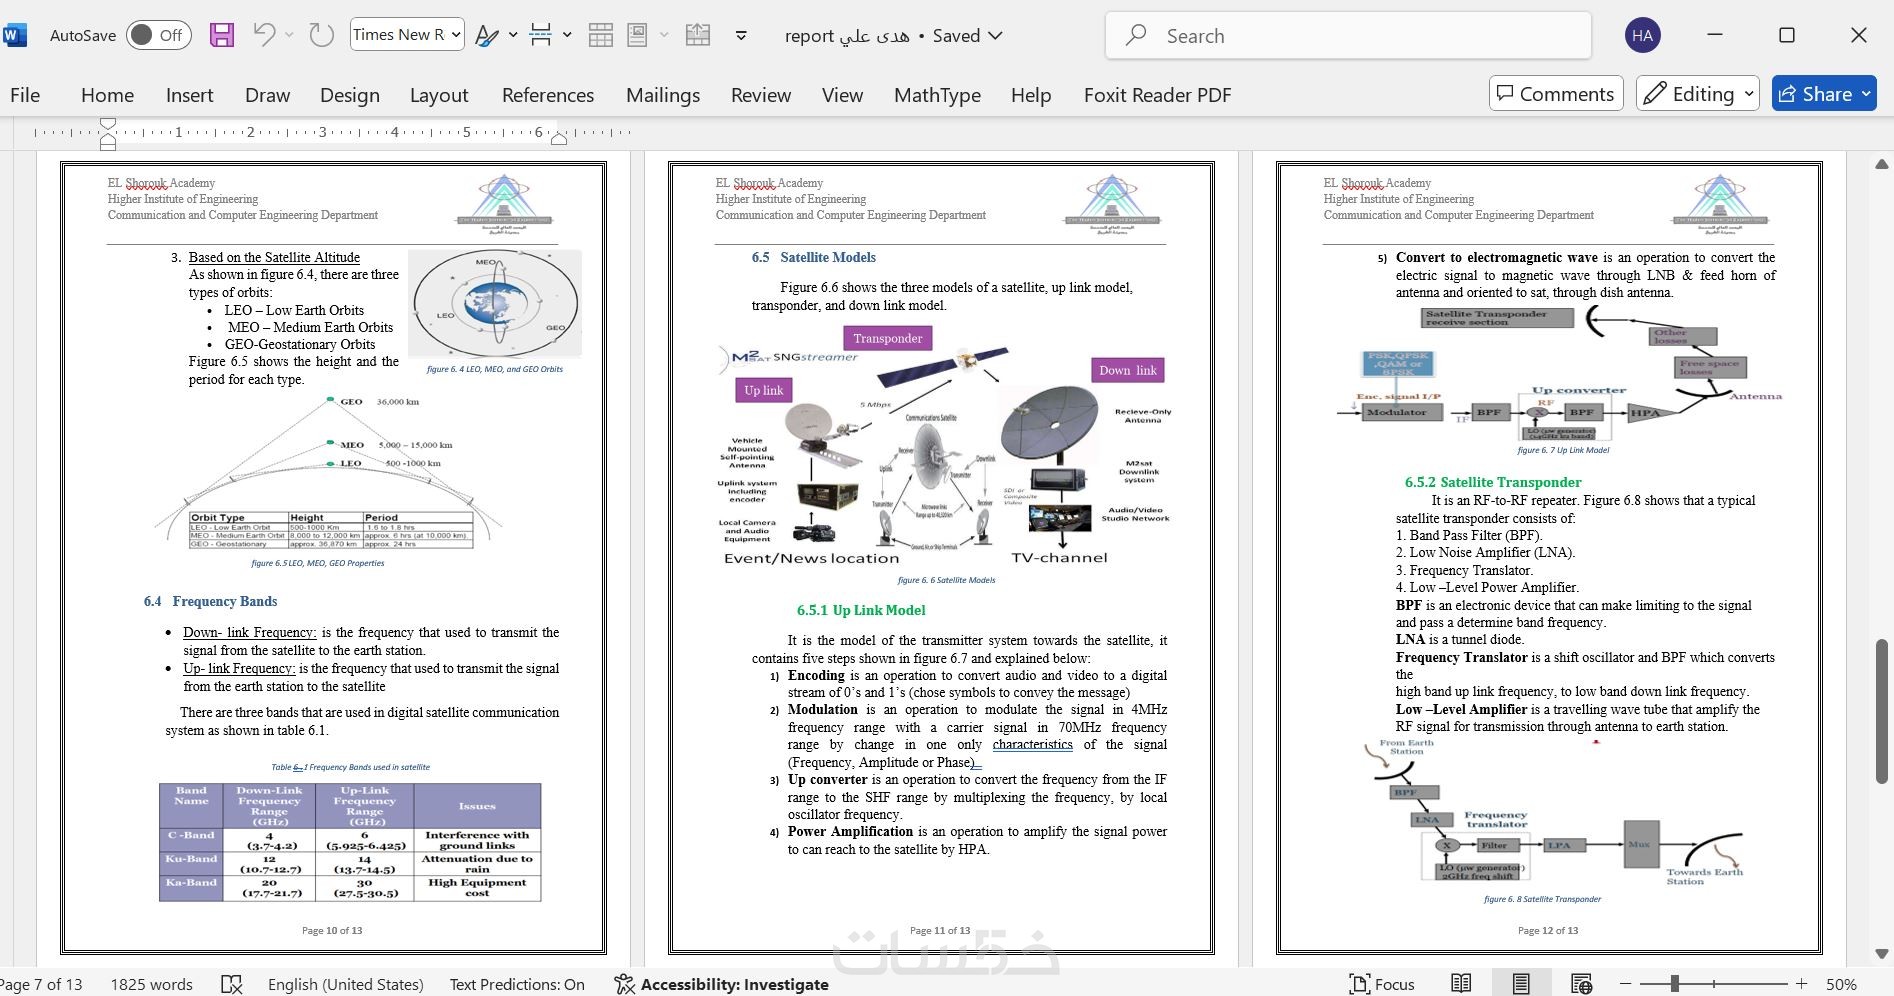Click the 50% zoom level
Viewport: 1894px width, 996px height.
(x=1841, y=984)
